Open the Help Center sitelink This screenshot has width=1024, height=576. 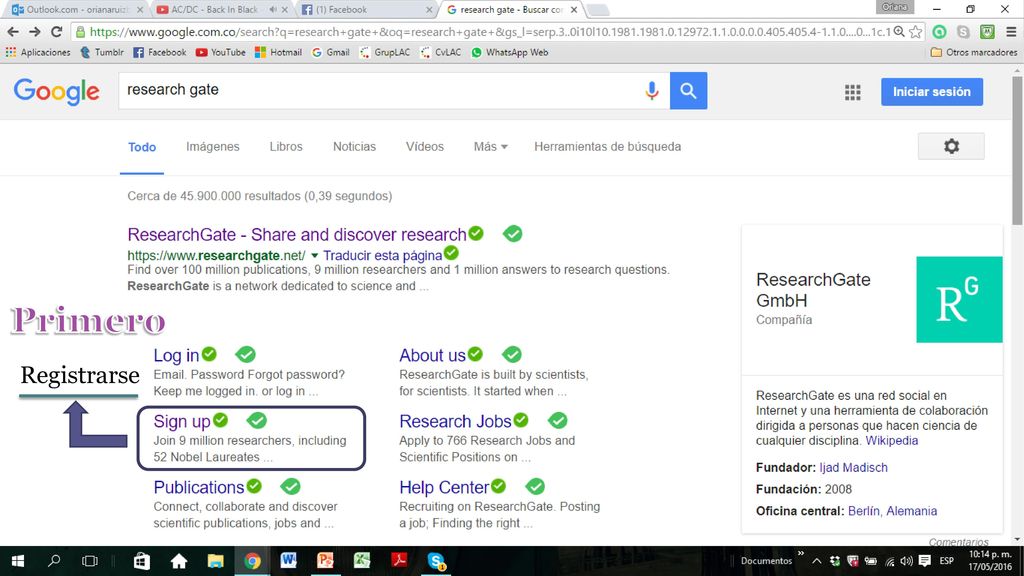coord(444,487)
